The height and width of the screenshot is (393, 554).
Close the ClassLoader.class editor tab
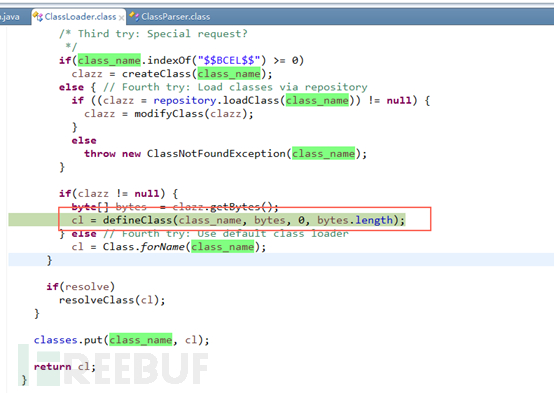coord(122,17)
